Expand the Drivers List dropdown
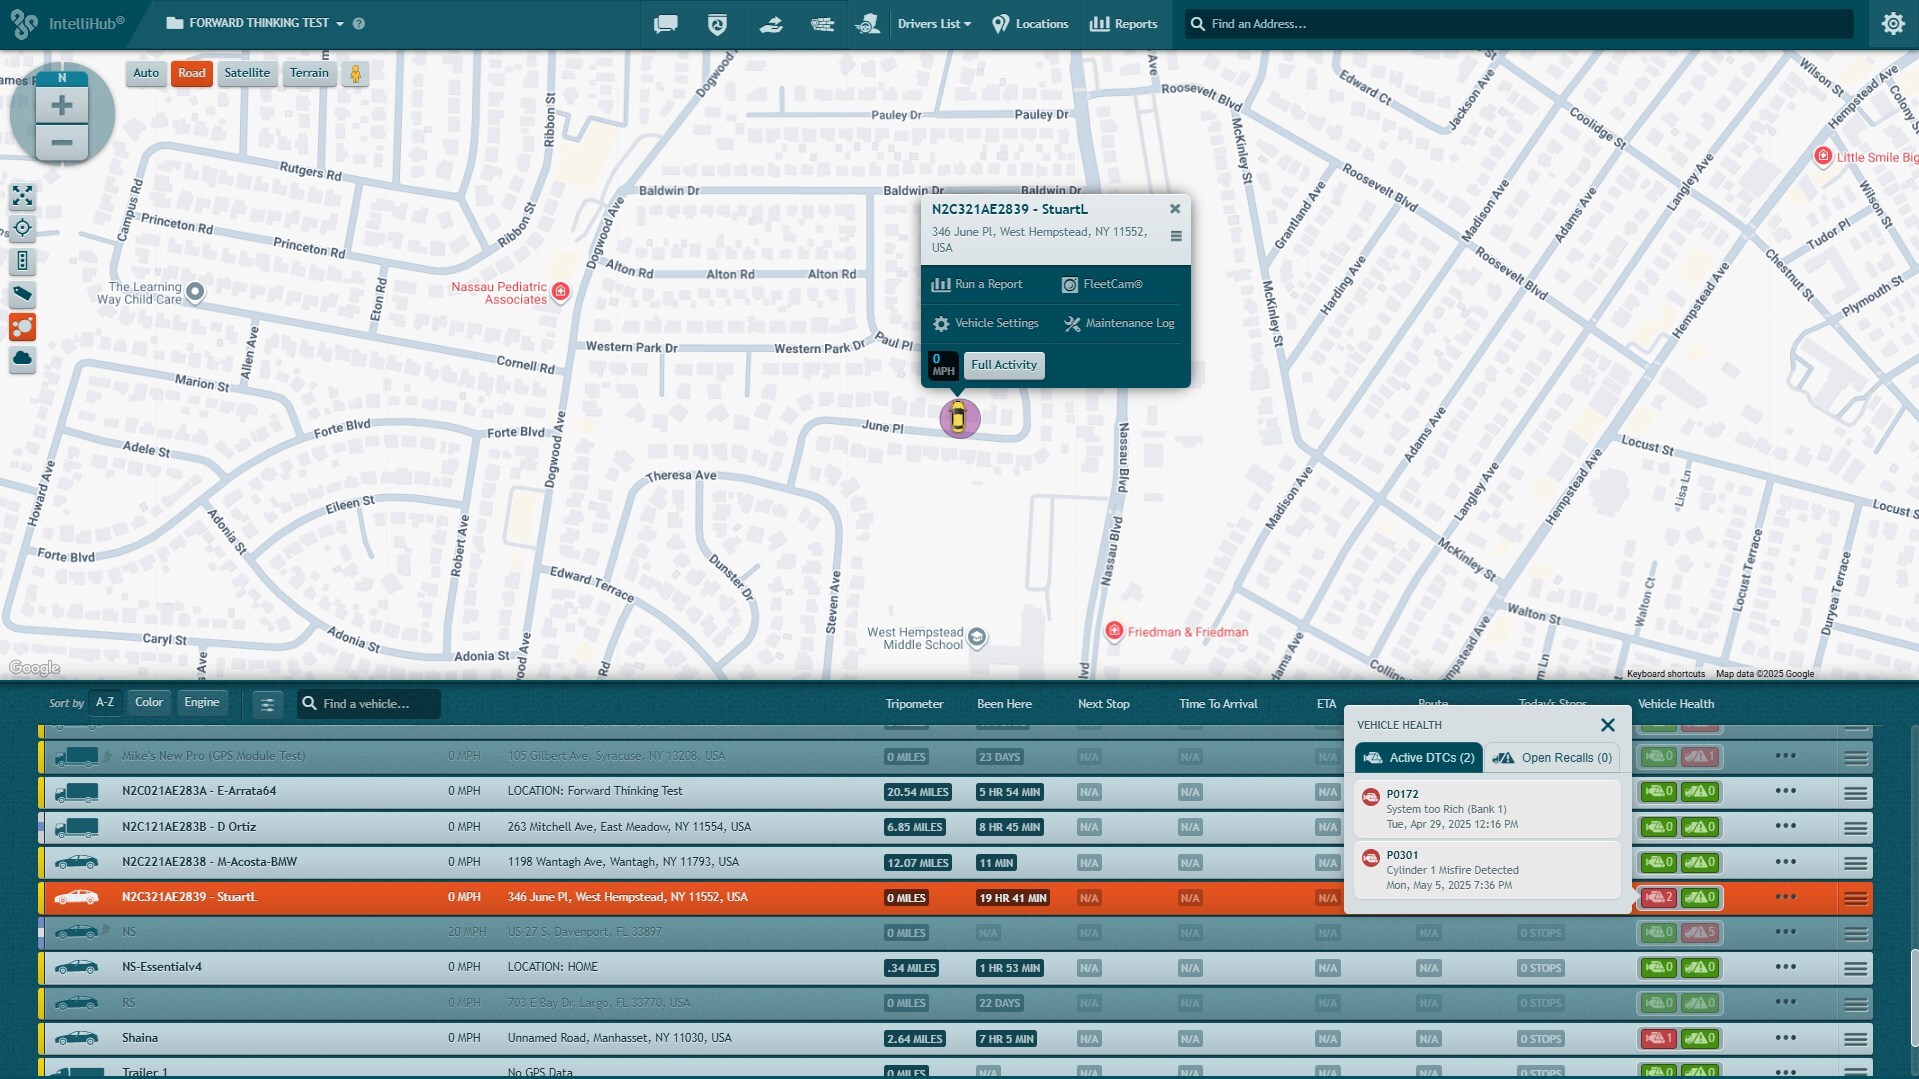Viewport: 1919px width, 1079px height. click(933, 24)
